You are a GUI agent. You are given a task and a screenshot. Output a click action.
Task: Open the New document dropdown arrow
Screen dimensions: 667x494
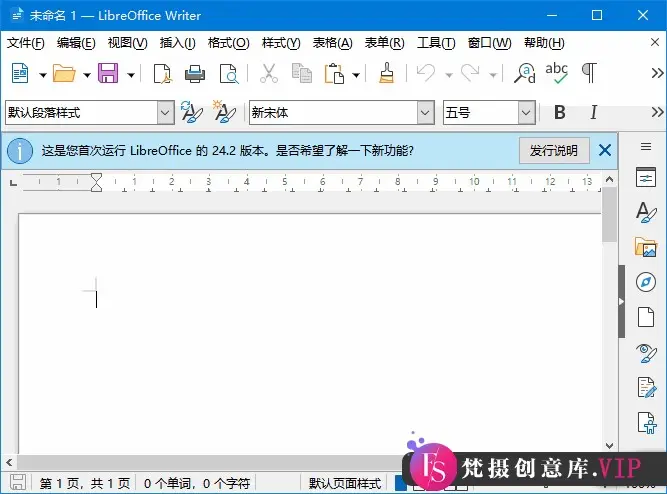(x=43, y=75)
